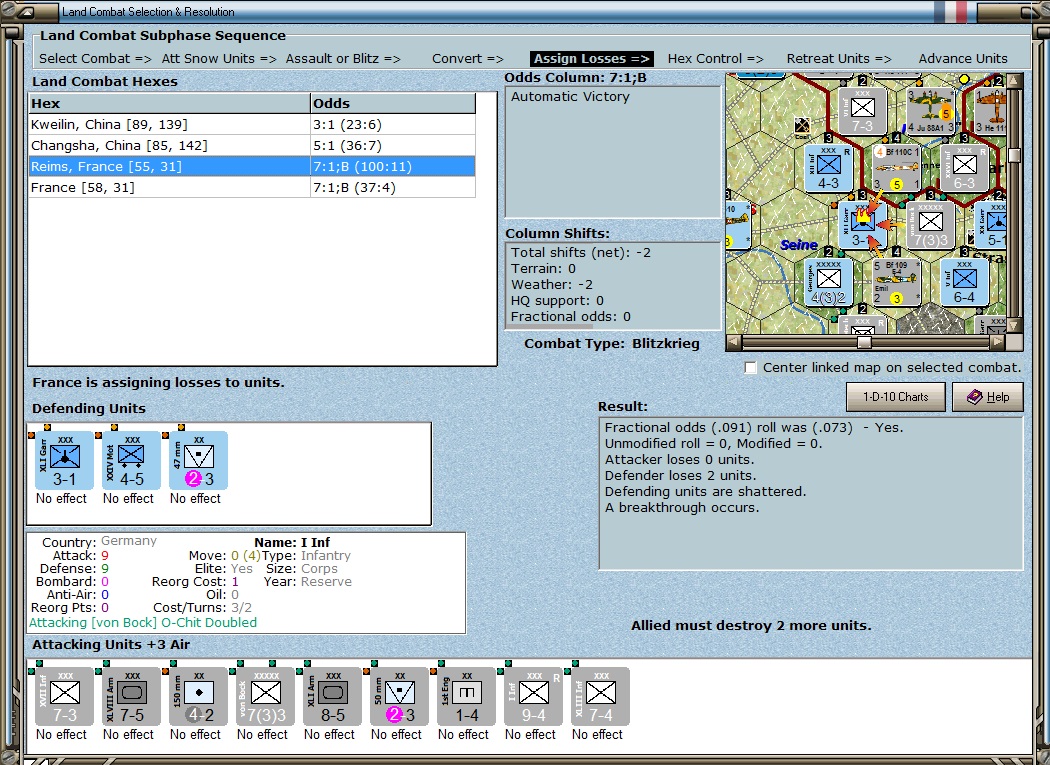Click the attacked hex with combat marker
This screenshot has height=765, width=1050.
(x=862, y=225)
